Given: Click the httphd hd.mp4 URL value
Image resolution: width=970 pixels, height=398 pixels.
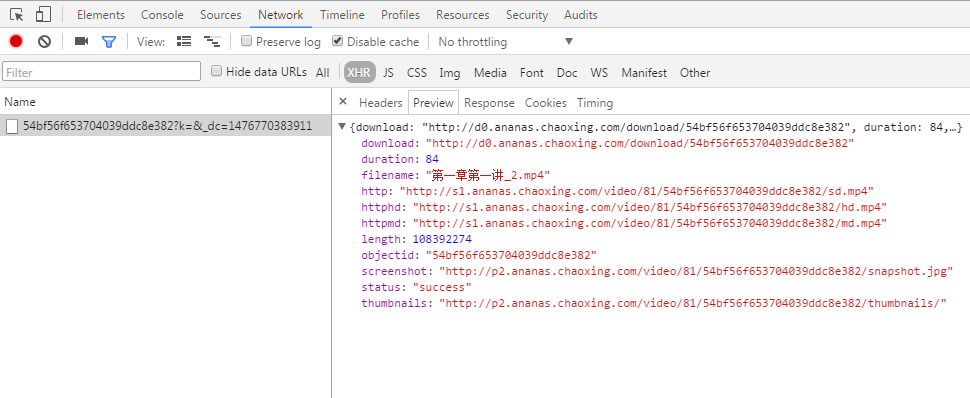Looking at the screenshot, I should [650, 207].
